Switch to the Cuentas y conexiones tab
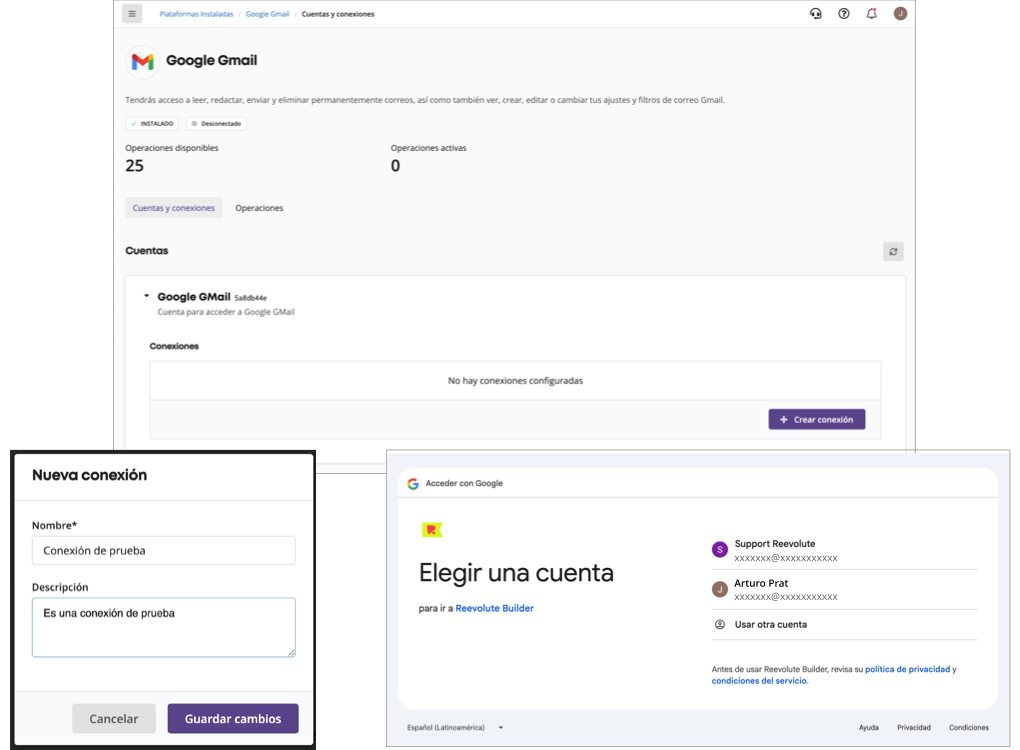Screen dimensions: 1020x750 point(174,208)
